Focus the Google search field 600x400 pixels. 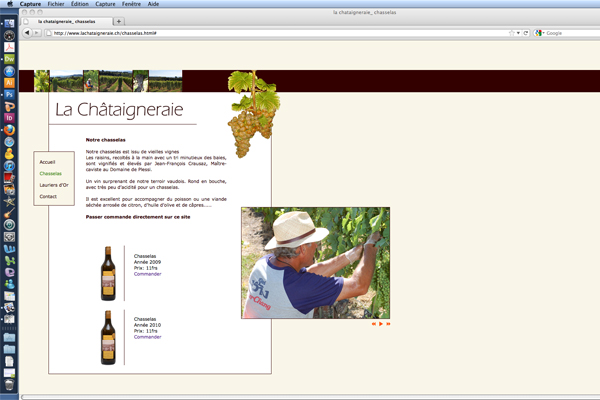click(573, 33)
